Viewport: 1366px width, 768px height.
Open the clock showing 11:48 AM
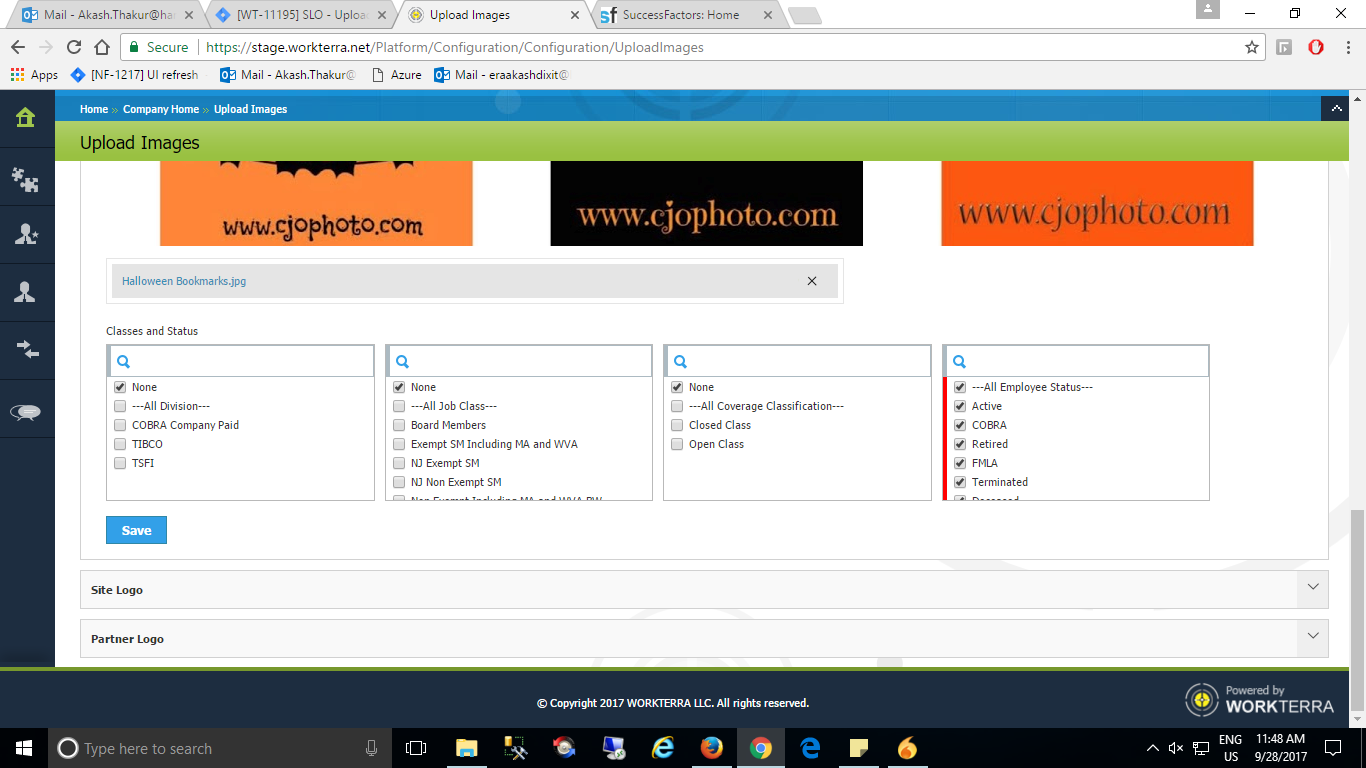(x=1280, y=748)
